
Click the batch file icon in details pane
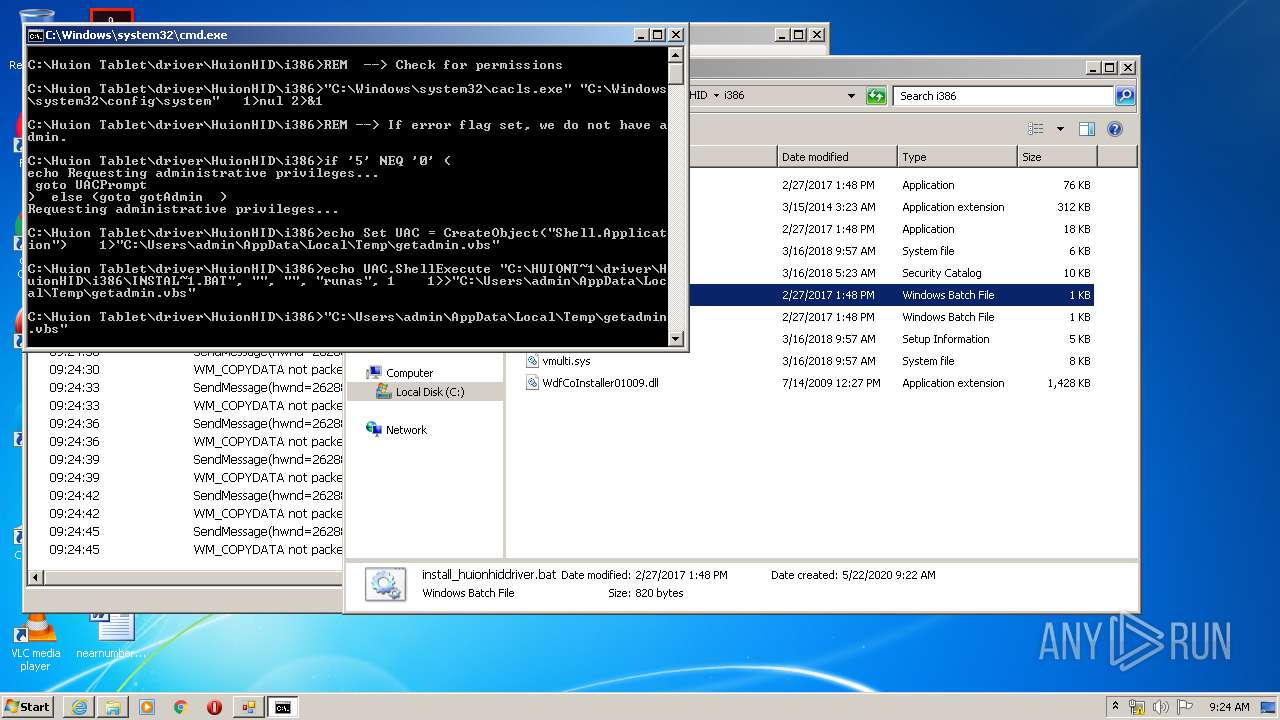[x=385, y=584]
